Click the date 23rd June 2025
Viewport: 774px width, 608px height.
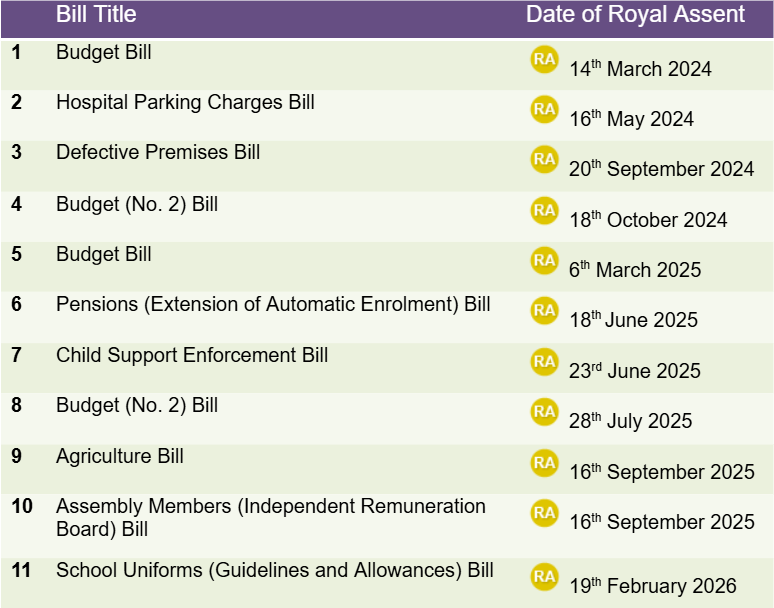tap(635, 371)
